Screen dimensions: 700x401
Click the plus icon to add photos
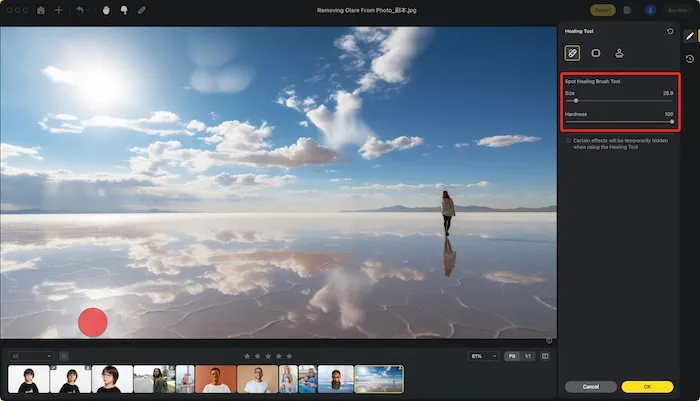pos(58,10)
